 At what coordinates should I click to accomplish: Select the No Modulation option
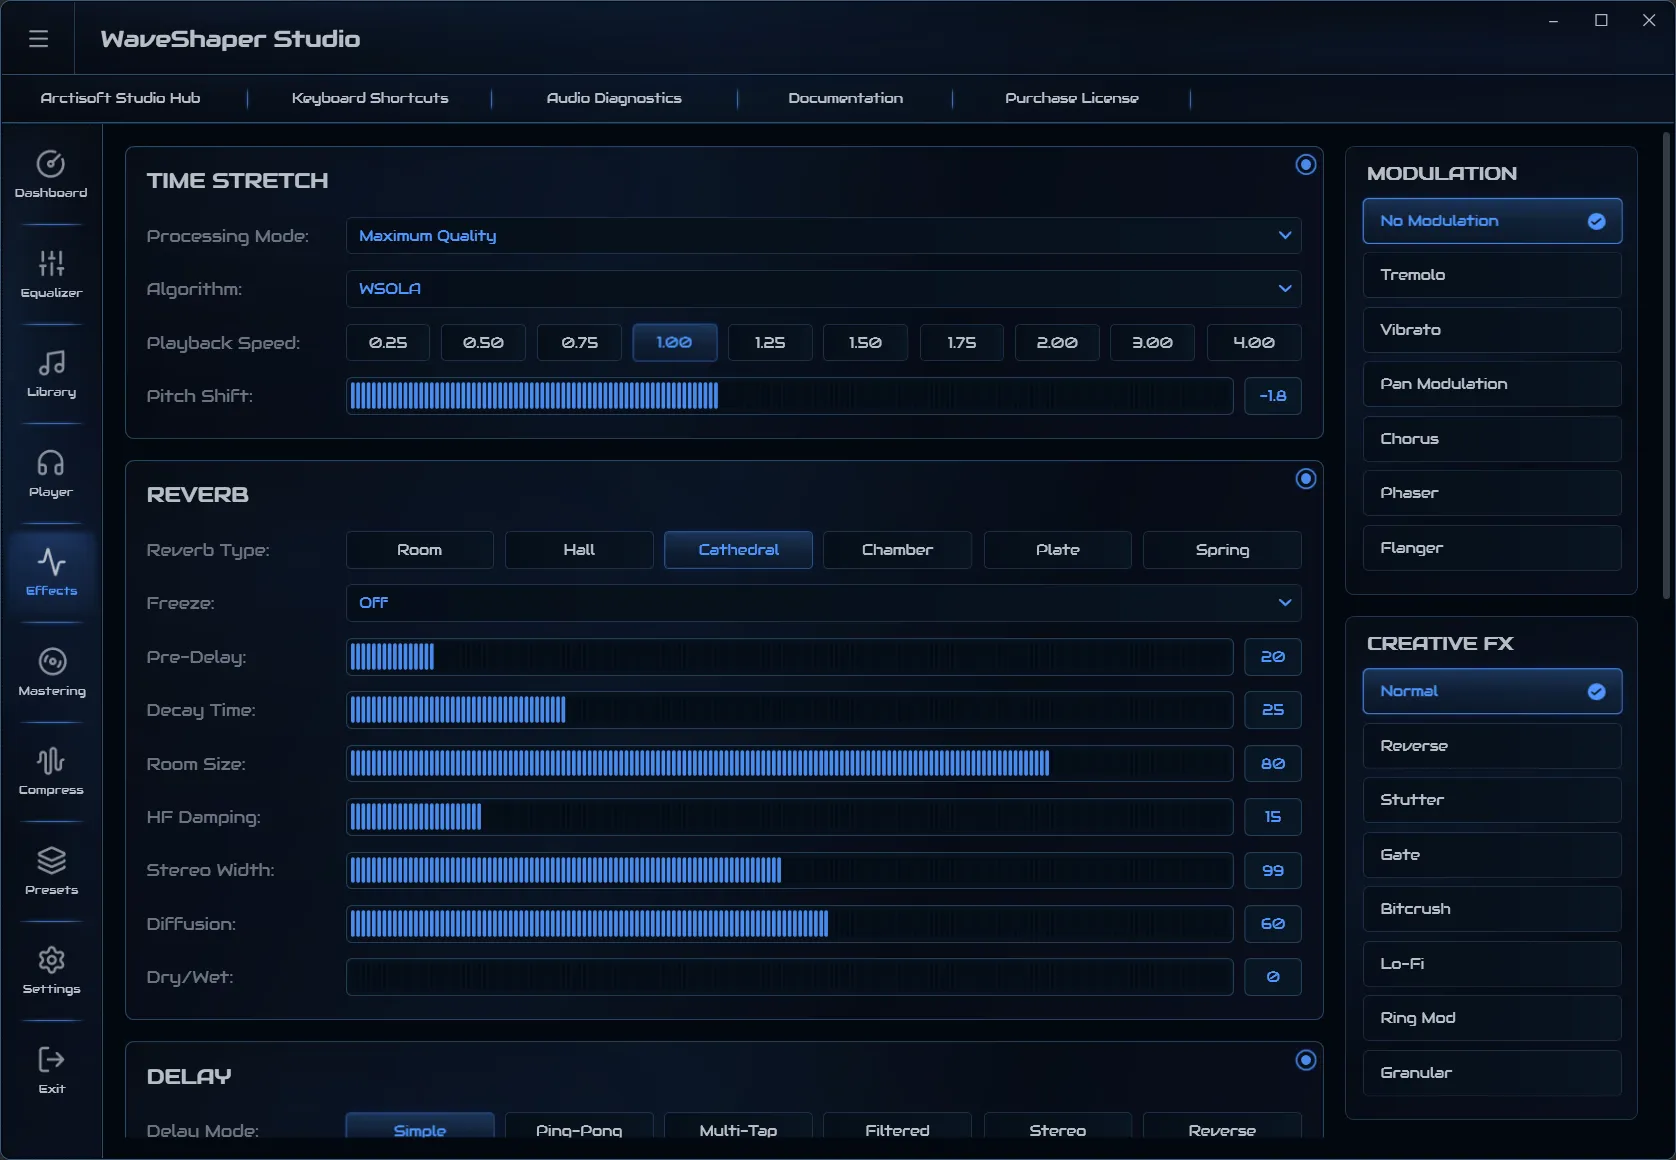[x=1492, y=221]
